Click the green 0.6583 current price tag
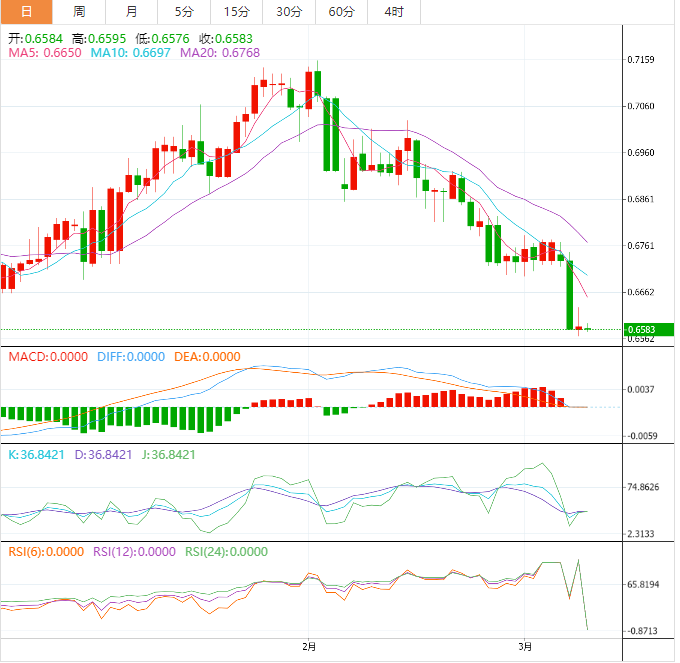 [x=649, y=329]
